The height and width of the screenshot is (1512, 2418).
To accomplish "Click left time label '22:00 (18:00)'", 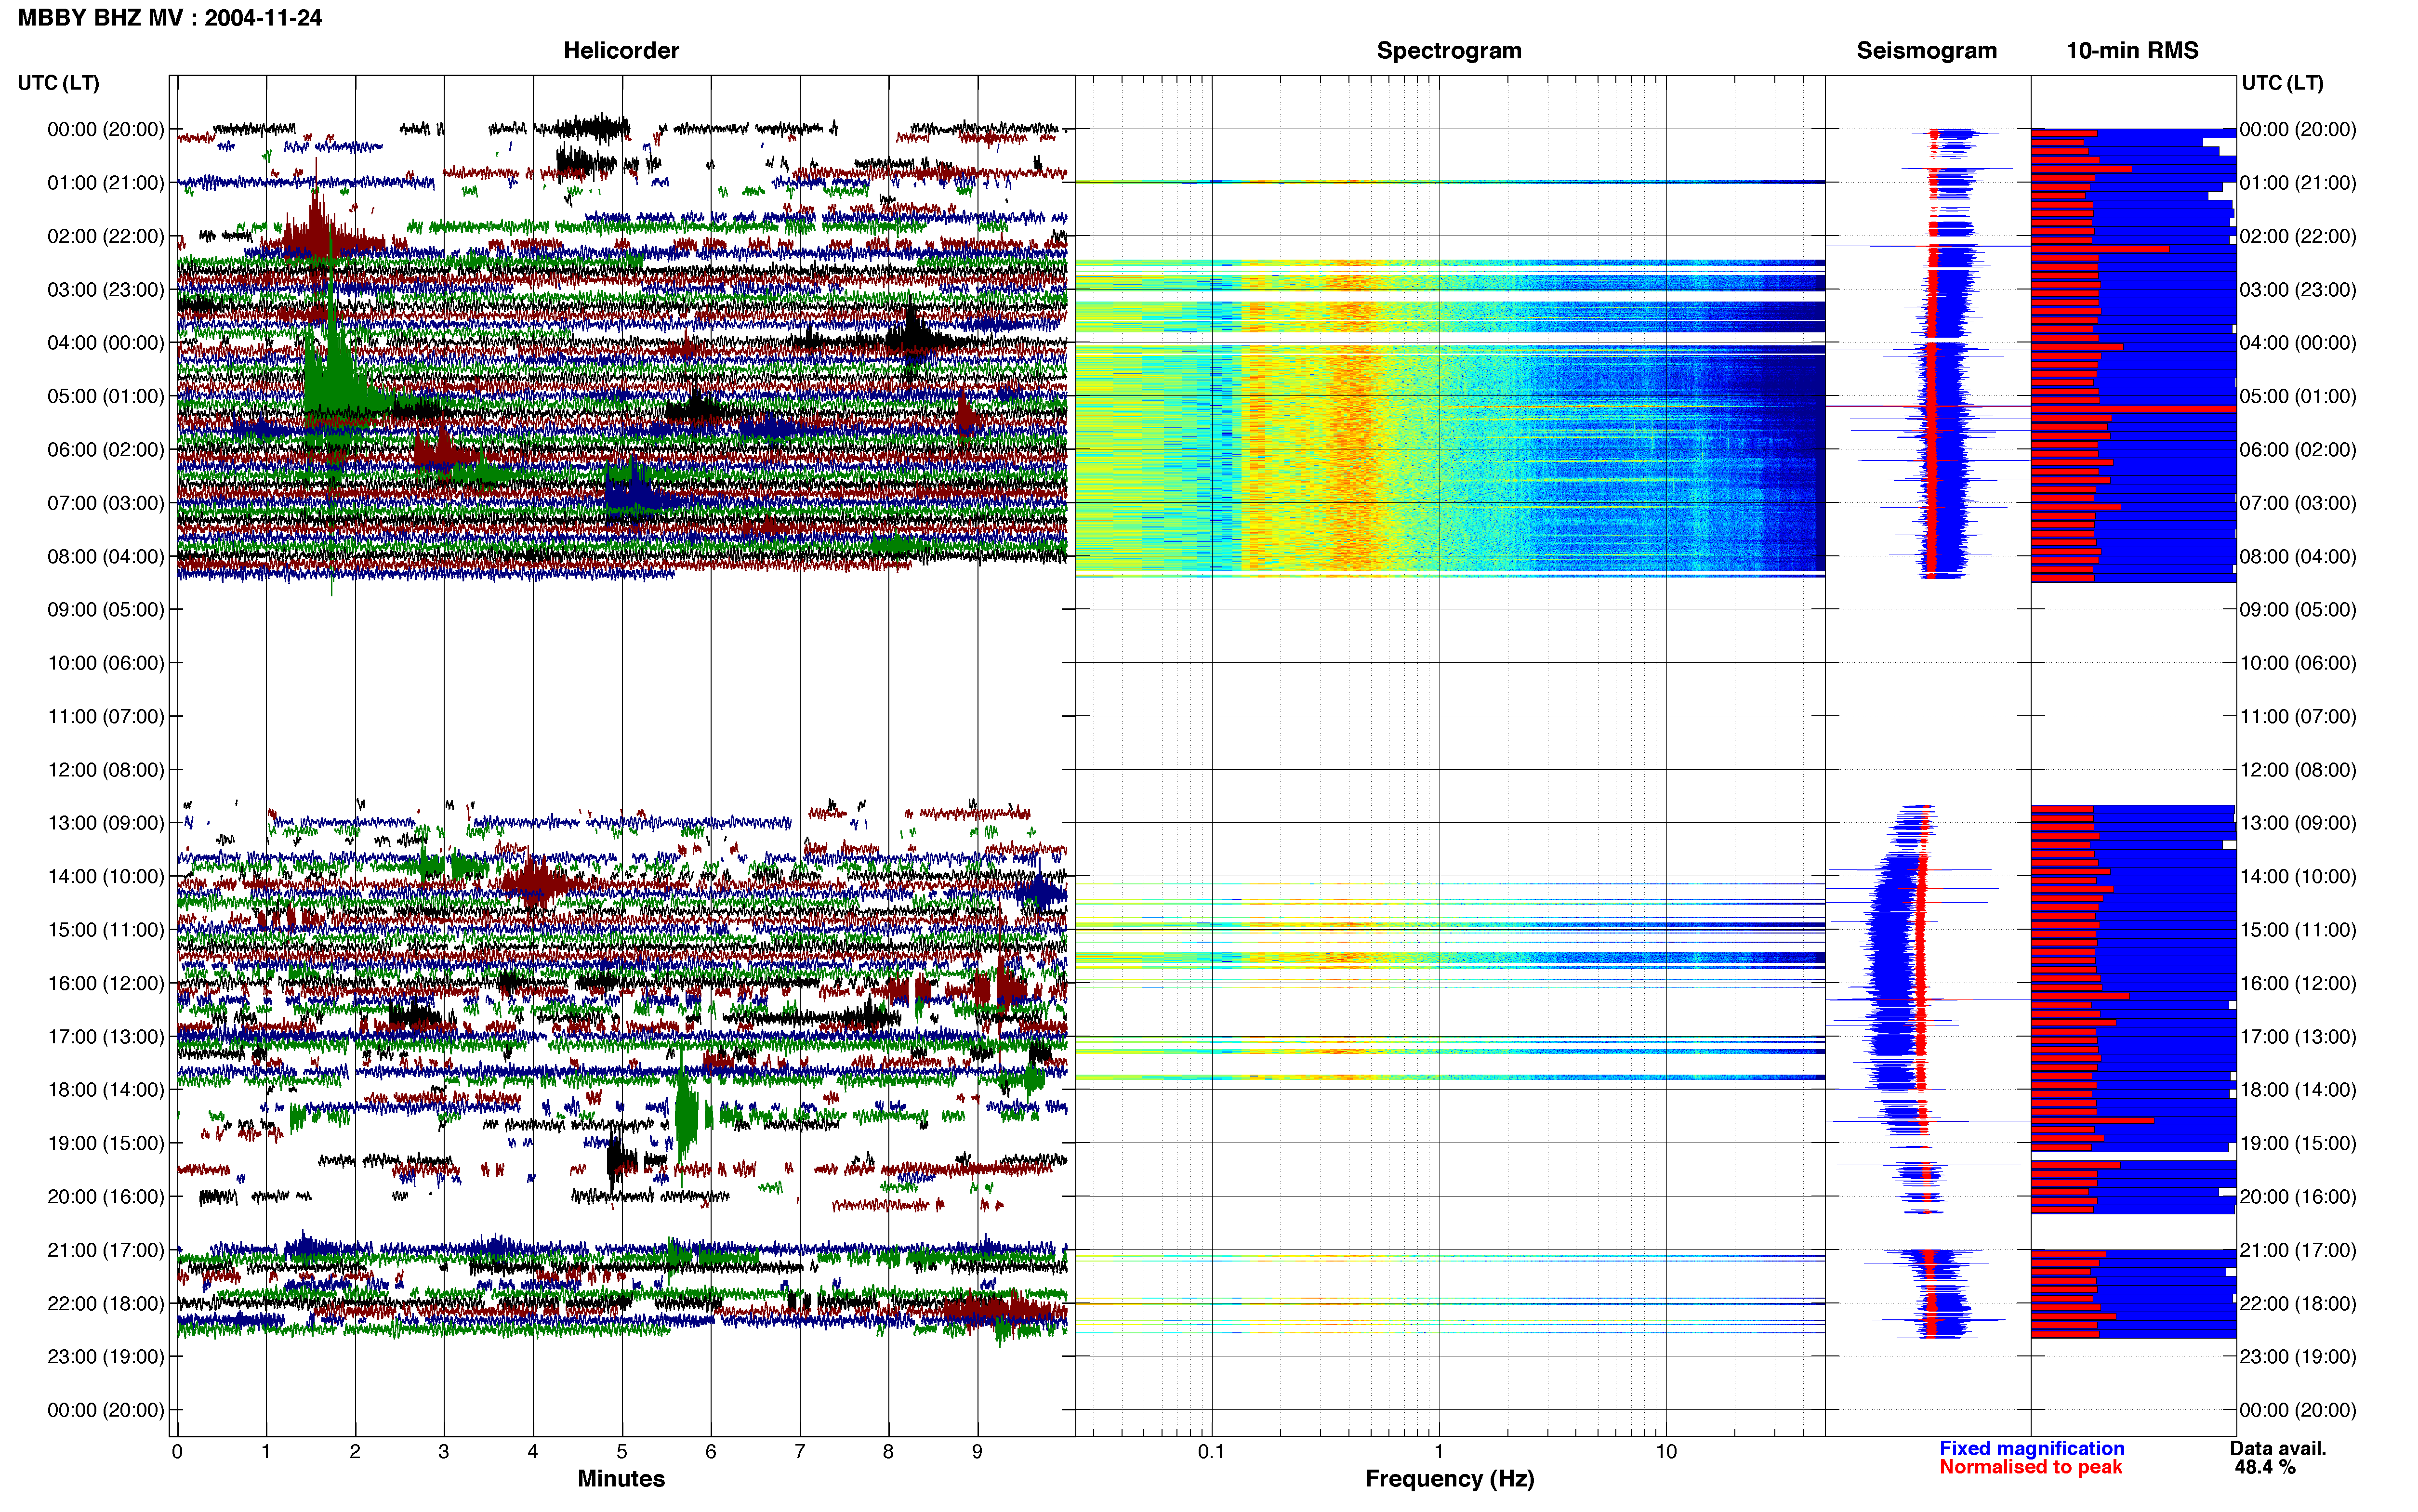I will [x=106, y=1303].
